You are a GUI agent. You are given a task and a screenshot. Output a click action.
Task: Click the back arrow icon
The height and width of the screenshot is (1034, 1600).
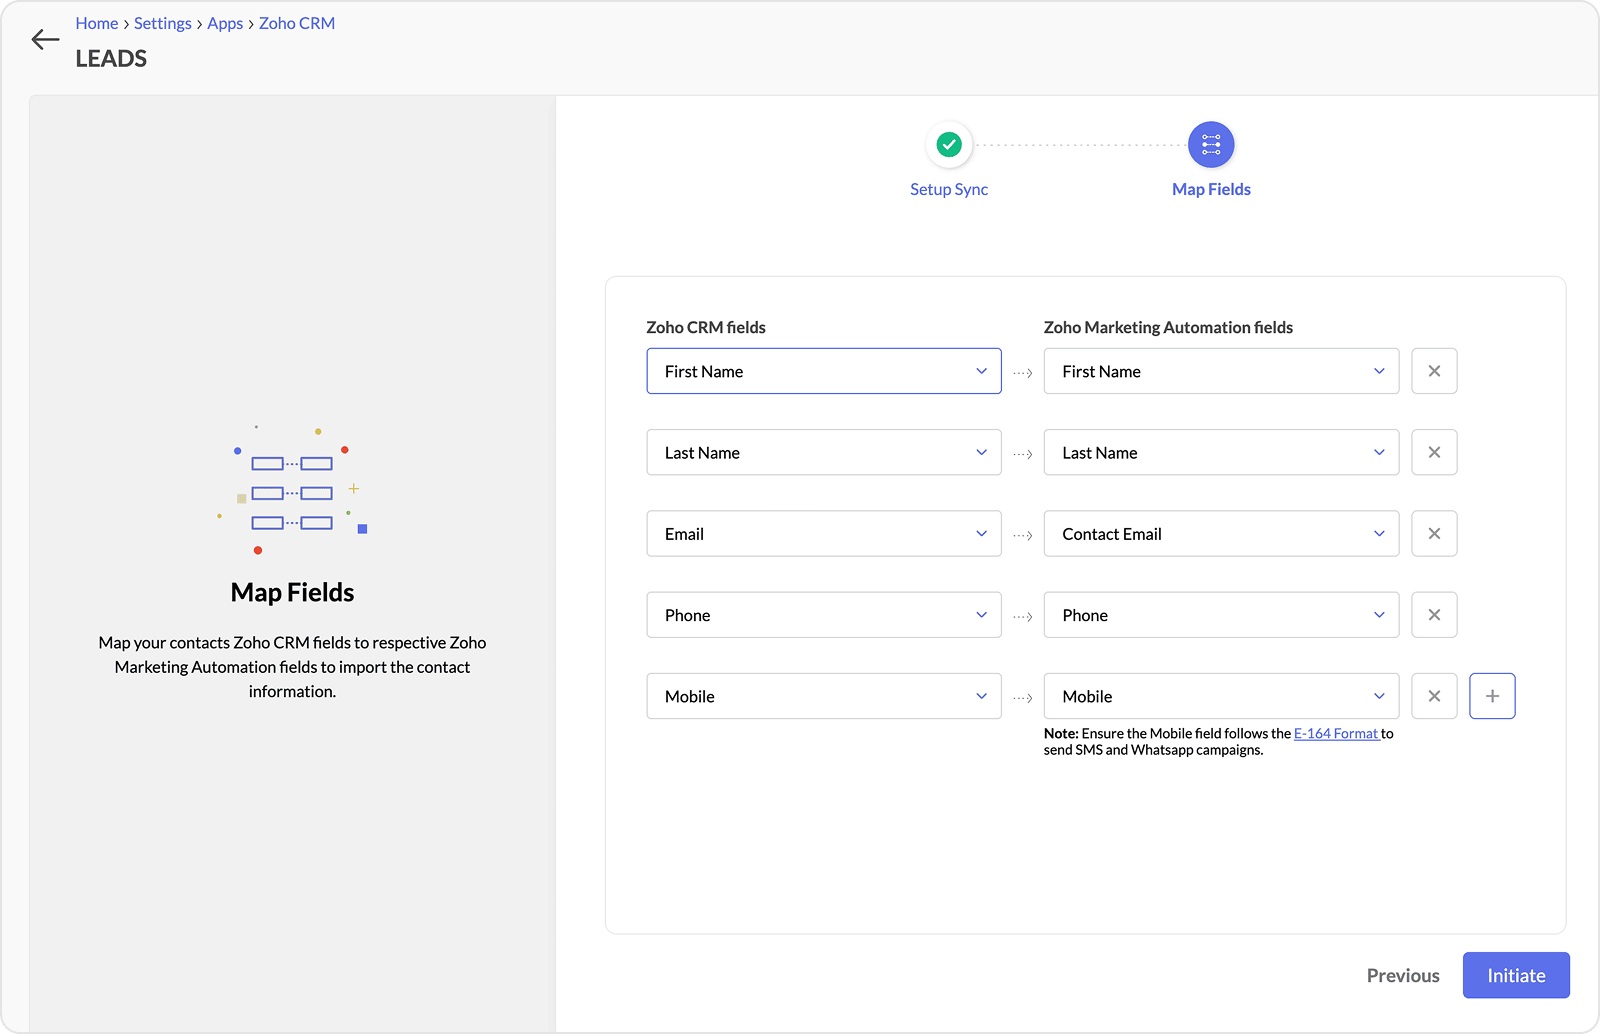coord(45,40)
